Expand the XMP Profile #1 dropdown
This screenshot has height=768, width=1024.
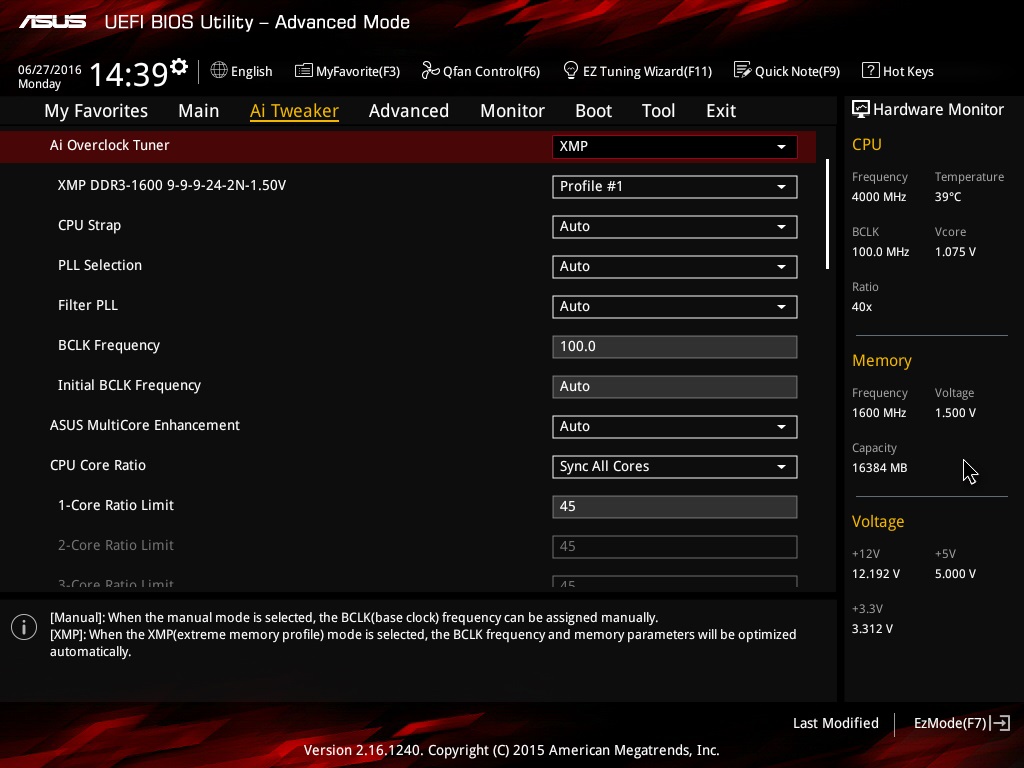(x=675, y=187)
